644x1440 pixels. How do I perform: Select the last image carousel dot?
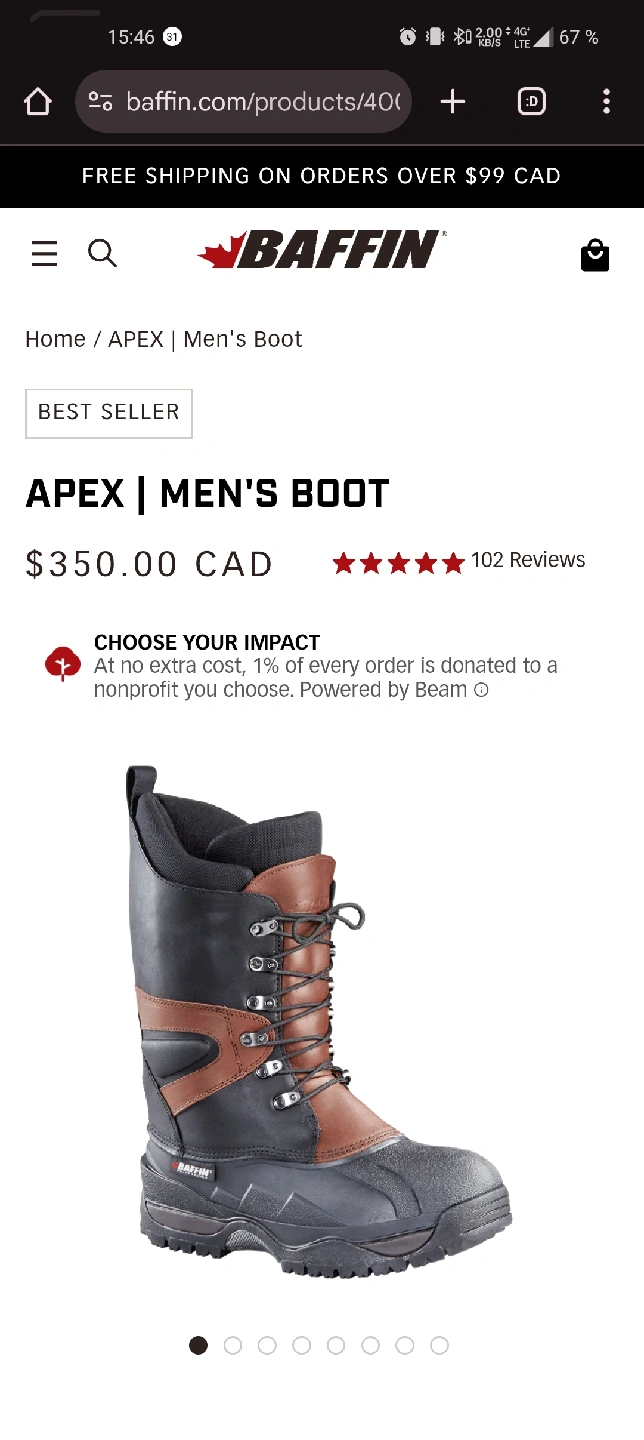pyautogui.click(x=439, y=1345)
